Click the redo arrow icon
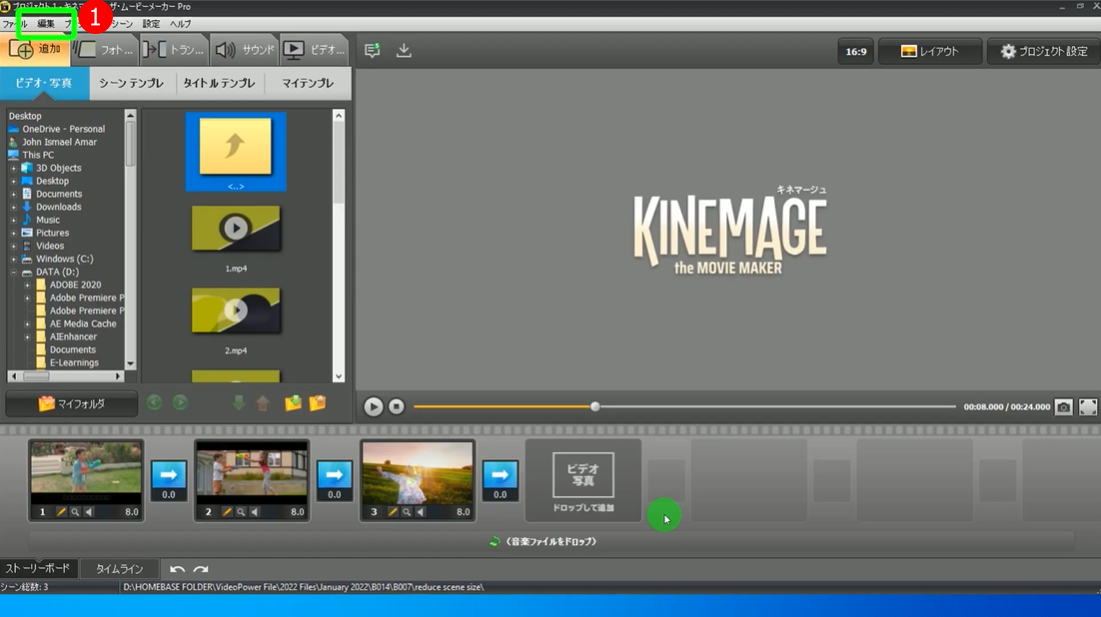This screenshot has height=617, width=1101. (201, 569)
